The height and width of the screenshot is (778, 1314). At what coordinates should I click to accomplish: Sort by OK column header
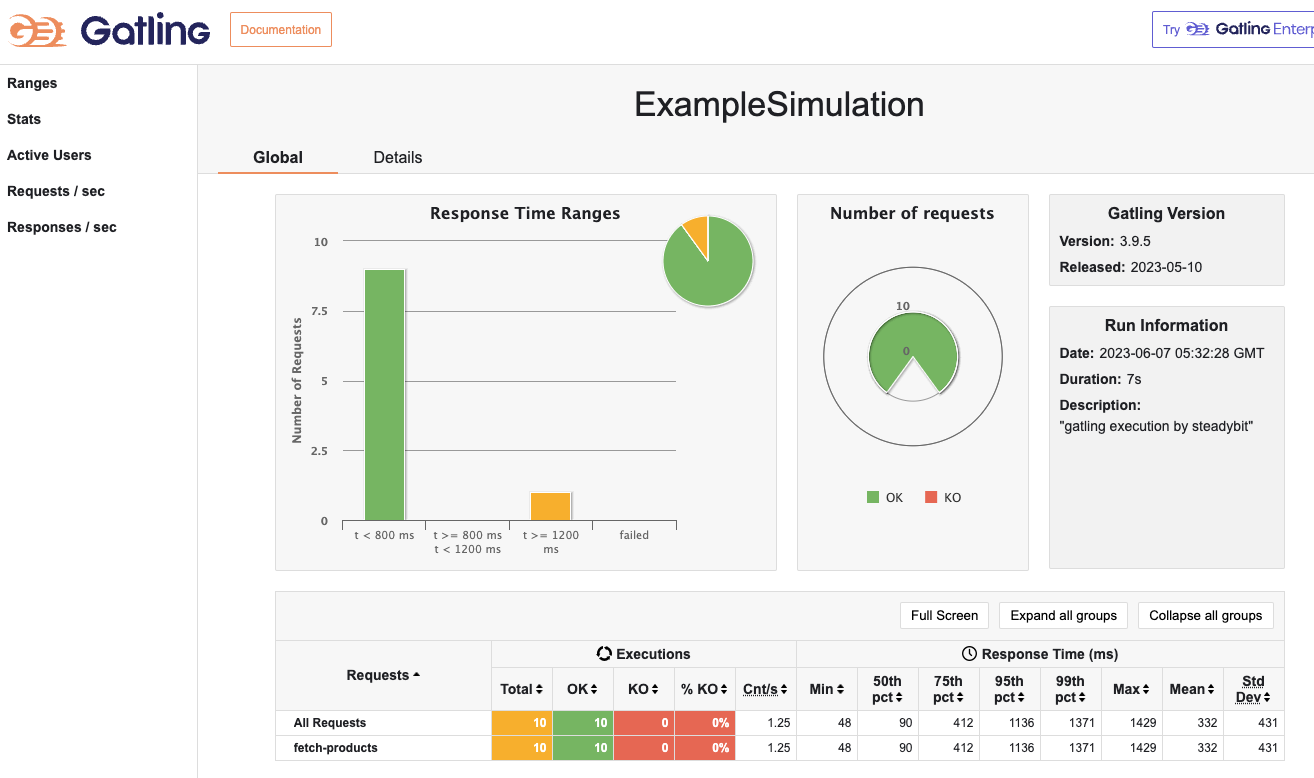coord(582,689)
